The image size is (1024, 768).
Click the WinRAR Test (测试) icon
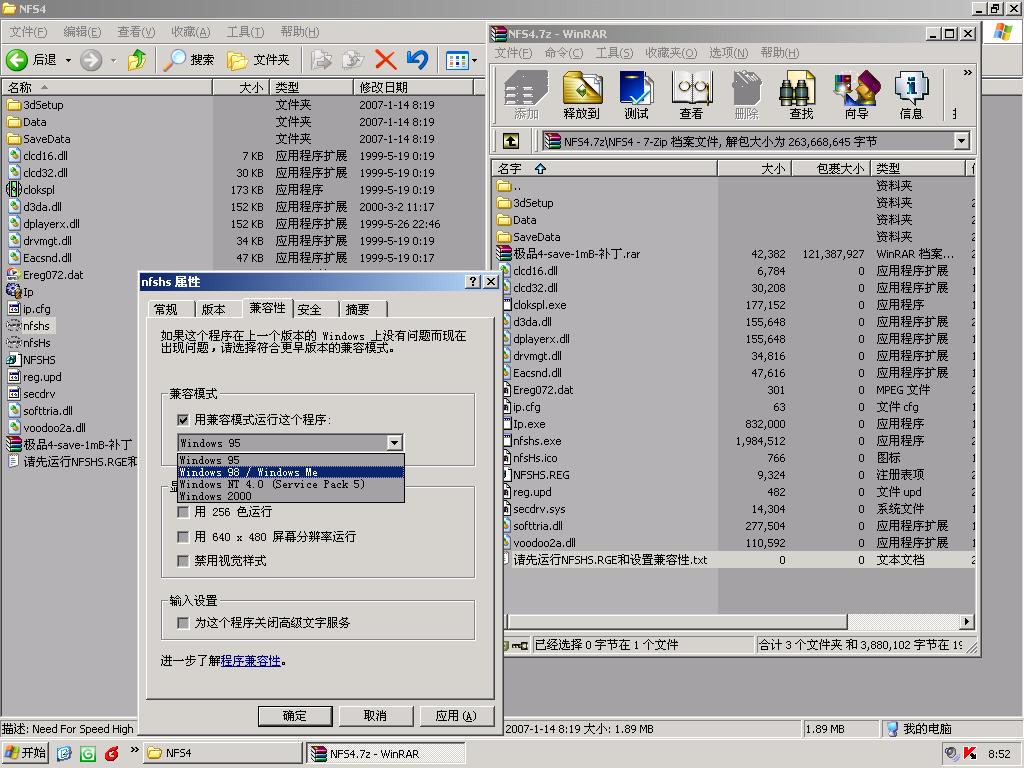(x=636, y=95)
